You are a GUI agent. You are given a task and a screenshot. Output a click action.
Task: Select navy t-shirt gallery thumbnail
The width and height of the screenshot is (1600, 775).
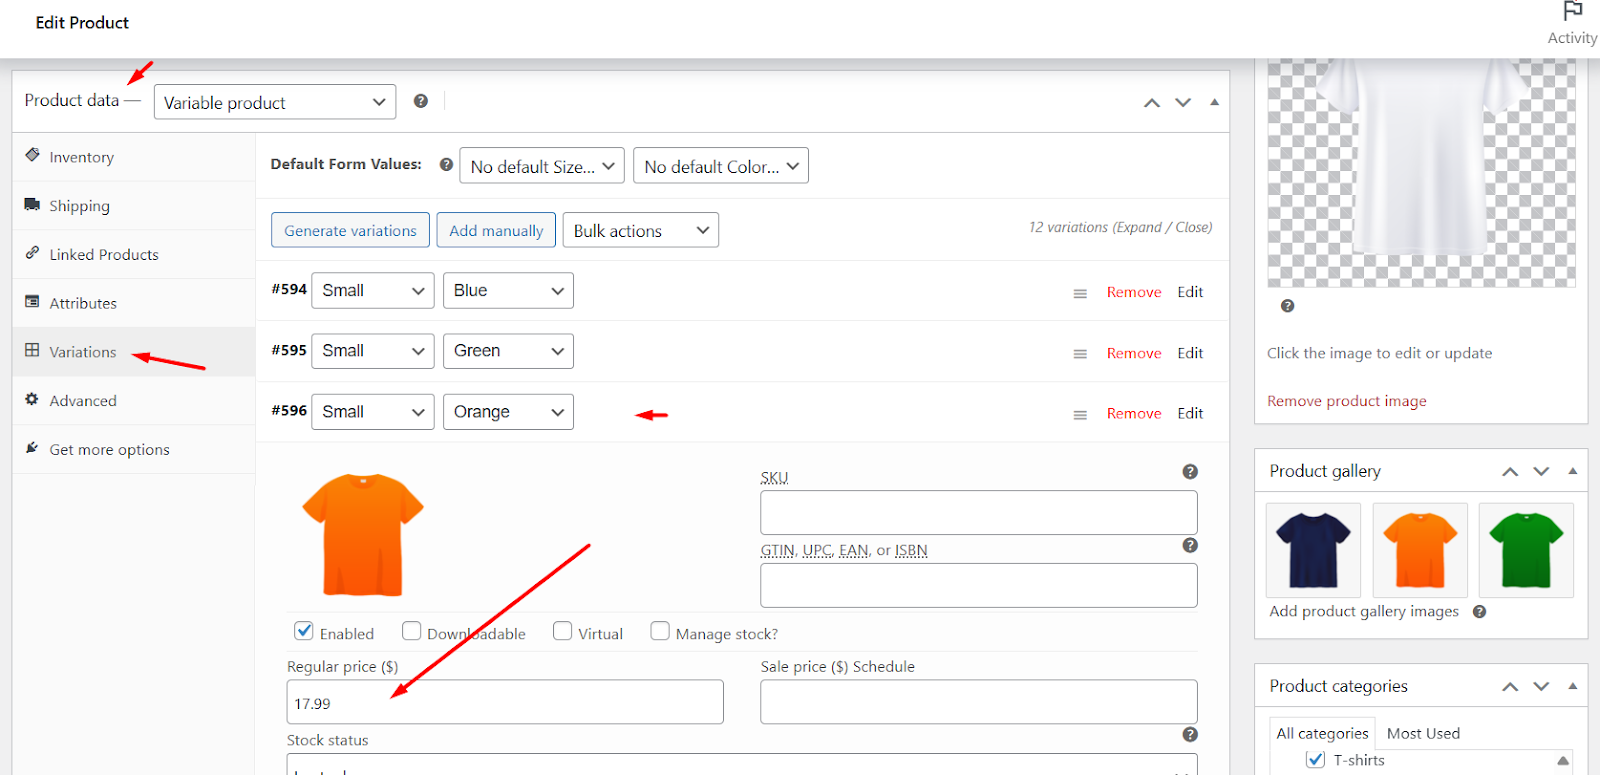click(1313, 550)
